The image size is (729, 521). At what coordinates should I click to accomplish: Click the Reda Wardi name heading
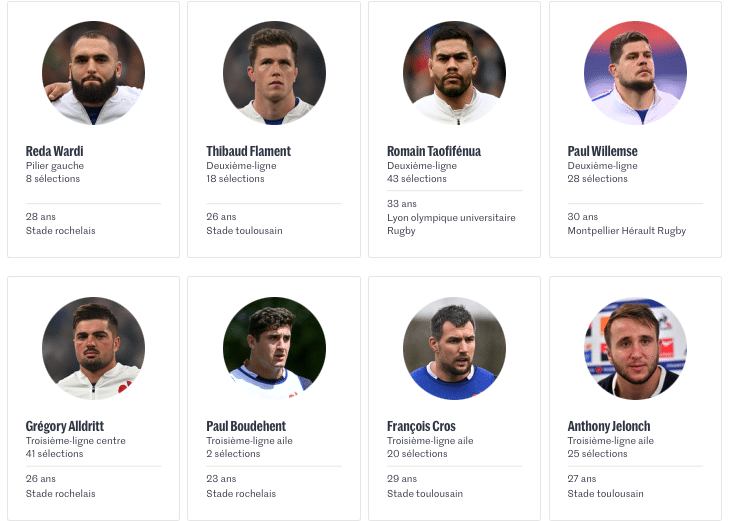click(x=54, y=151)
